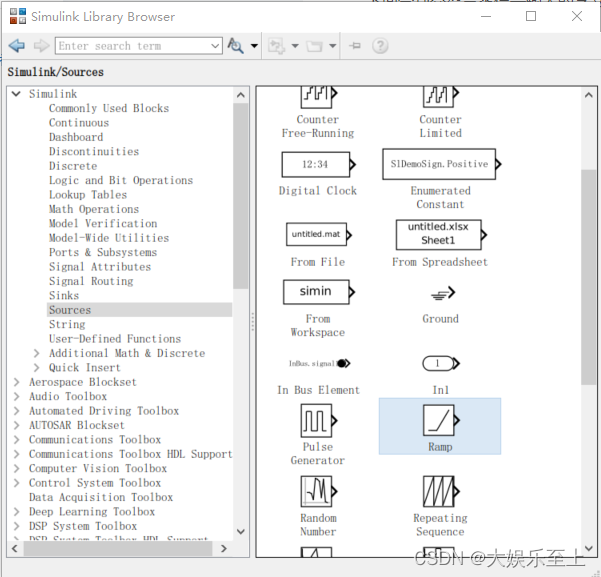Click the tree panel vertical scrollbar thumb
The width and height of the screenshot is (601, 577).
(241, 196)
